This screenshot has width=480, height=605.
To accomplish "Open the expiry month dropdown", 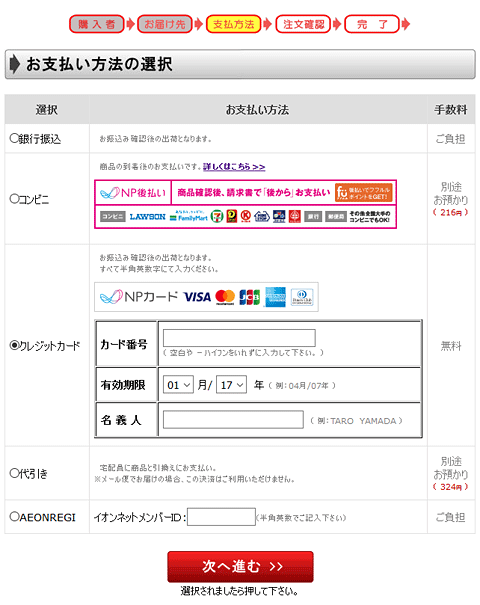I will pos(178,385).
